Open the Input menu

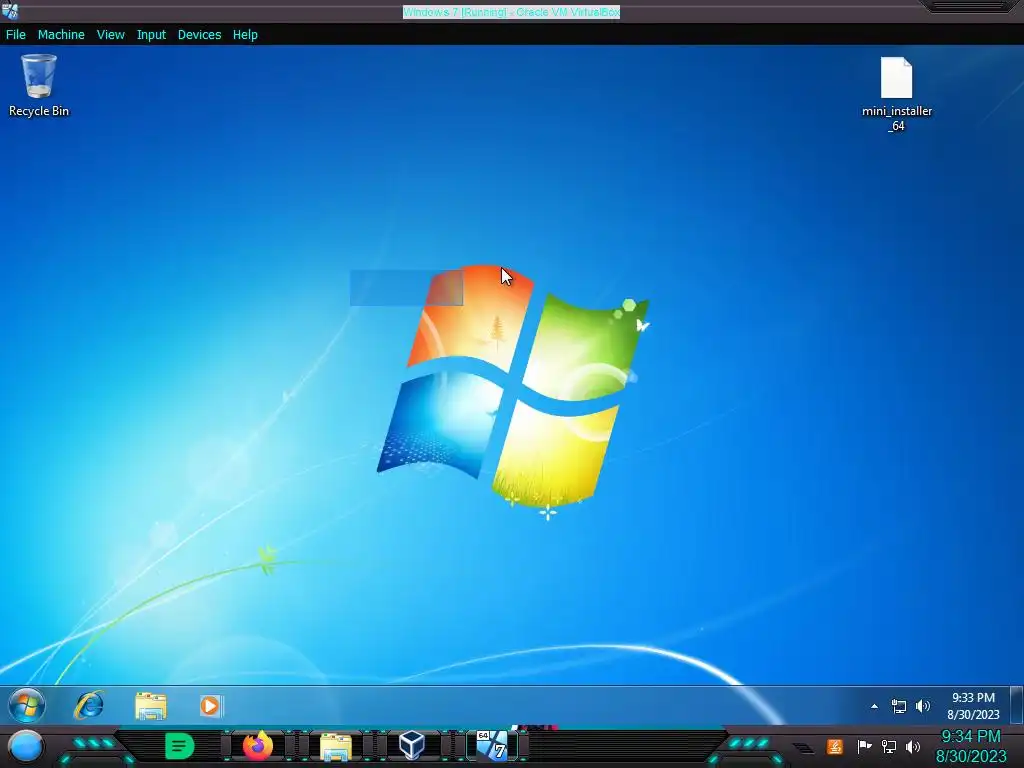pyautogui.click(x=151, y=35)
